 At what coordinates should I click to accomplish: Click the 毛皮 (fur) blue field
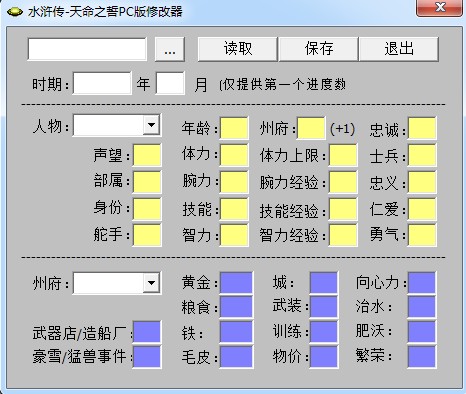(x=236, y=357)
